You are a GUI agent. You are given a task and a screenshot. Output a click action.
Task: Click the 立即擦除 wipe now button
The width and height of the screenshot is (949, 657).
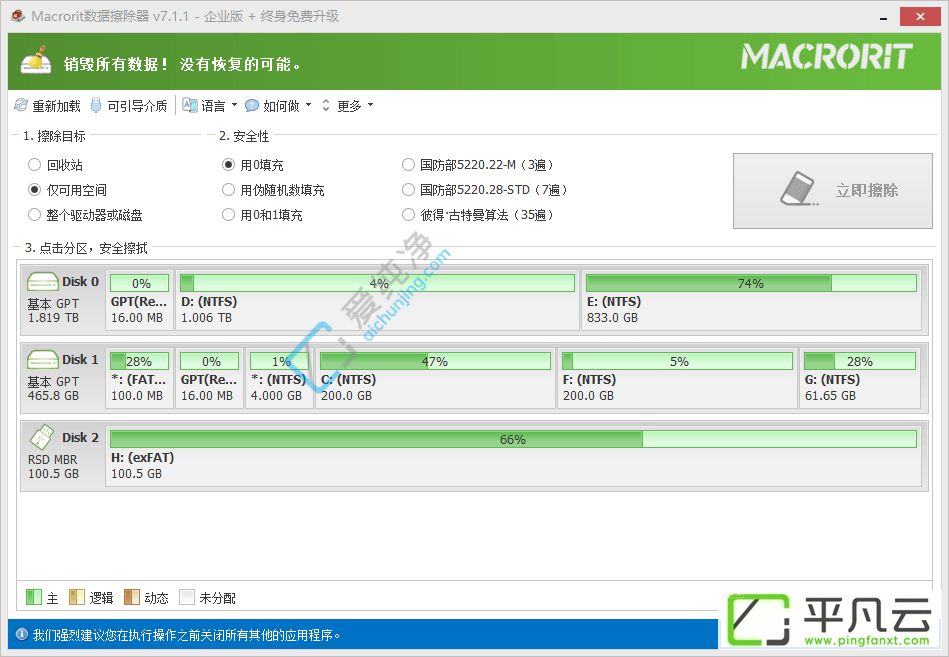(x=832, y=191)
